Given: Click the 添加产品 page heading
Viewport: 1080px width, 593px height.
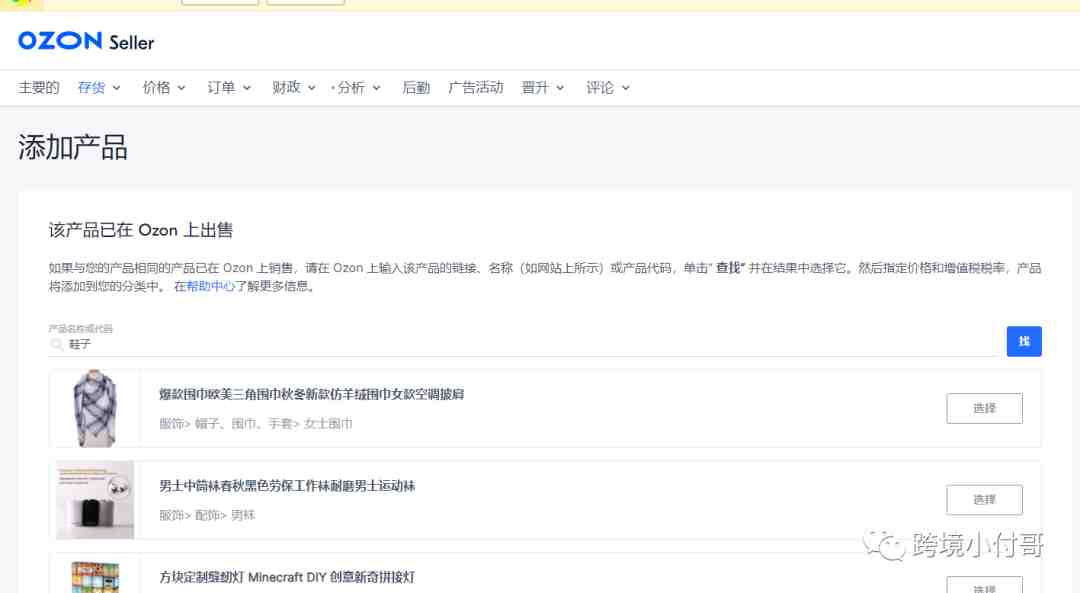Looking at the screenshot, I should [x=73, y=147].
